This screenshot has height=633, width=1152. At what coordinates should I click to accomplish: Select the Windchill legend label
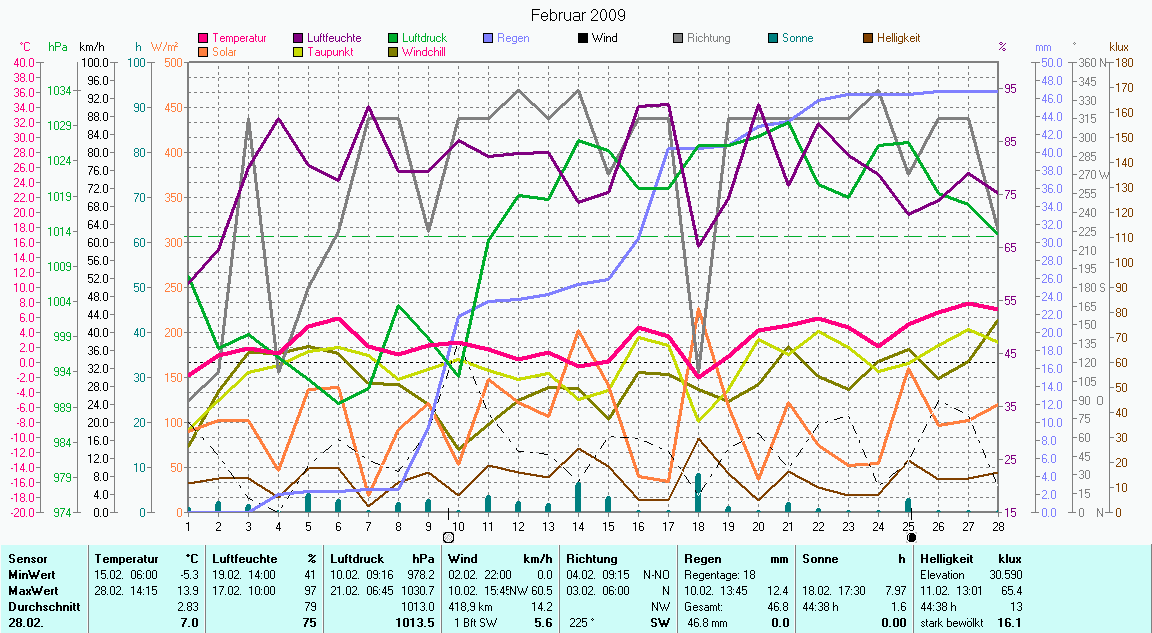click(x=423, y=51)
